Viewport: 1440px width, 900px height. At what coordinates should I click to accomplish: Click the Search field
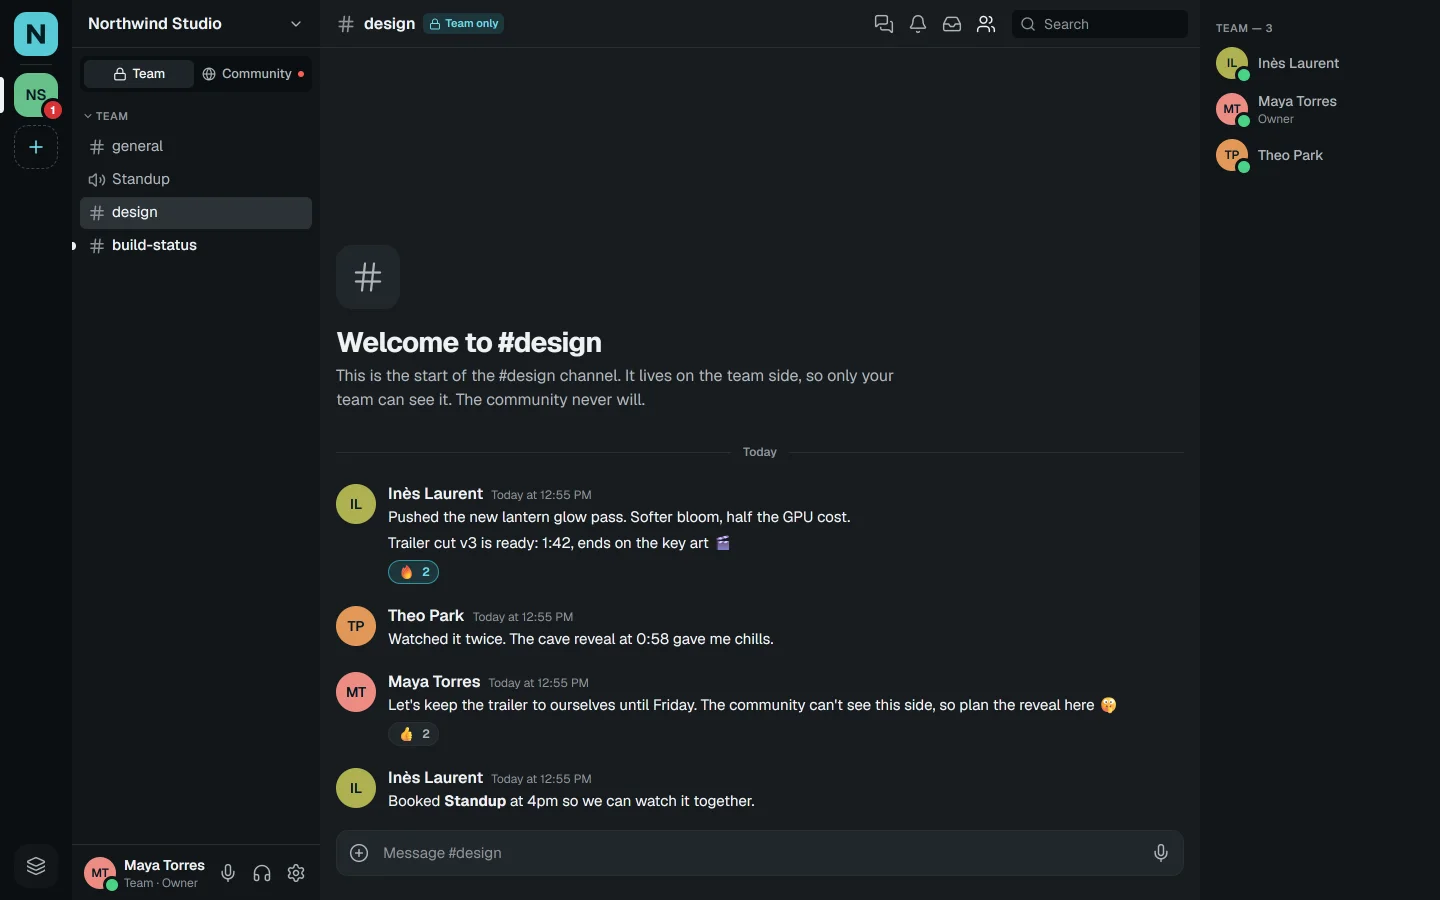click(1100, 24)
